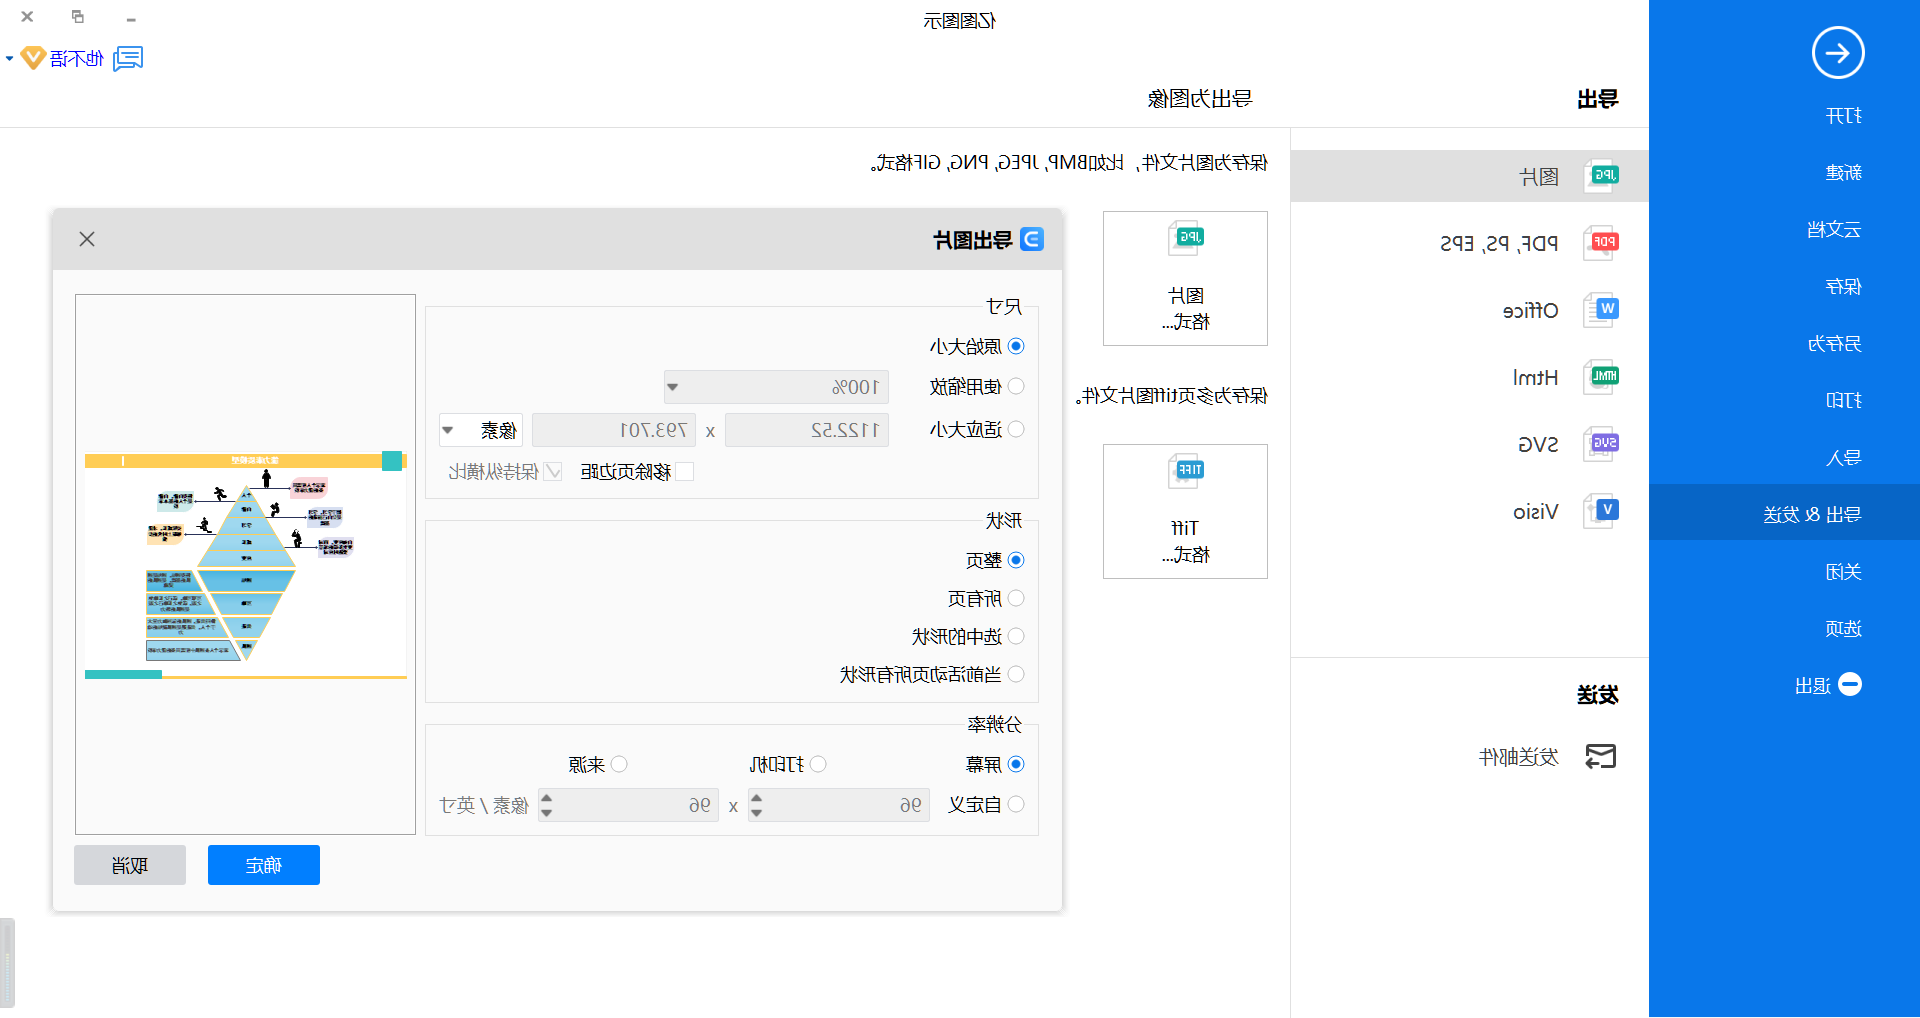The width and height of the screenshot is (1920, 1018).
Task: Select the 自定义 resolution radio button
Action: (1016, 804)
